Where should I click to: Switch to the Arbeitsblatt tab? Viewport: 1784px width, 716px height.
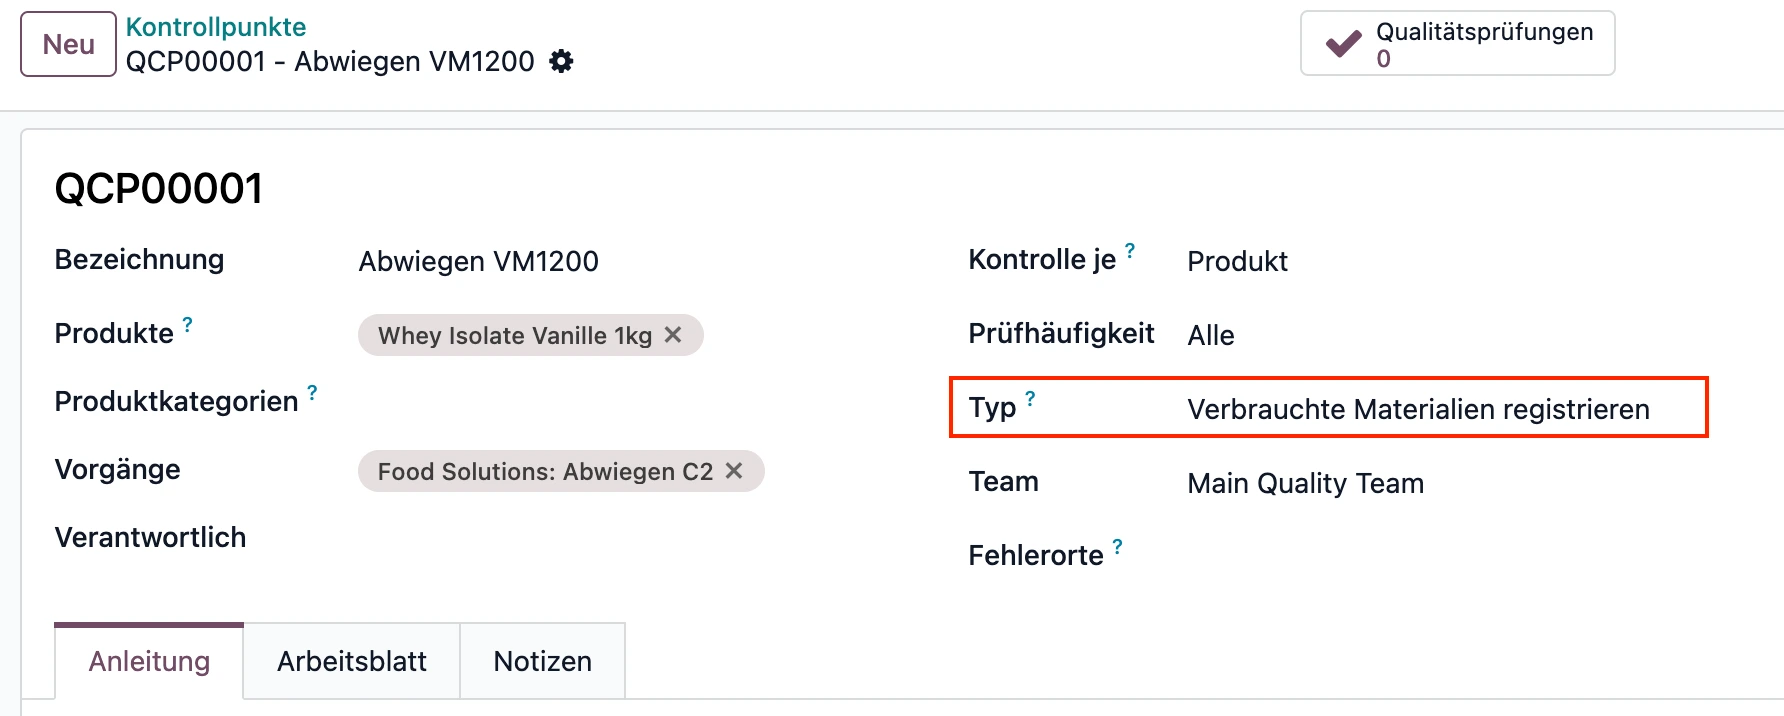[x=352, y=661]
